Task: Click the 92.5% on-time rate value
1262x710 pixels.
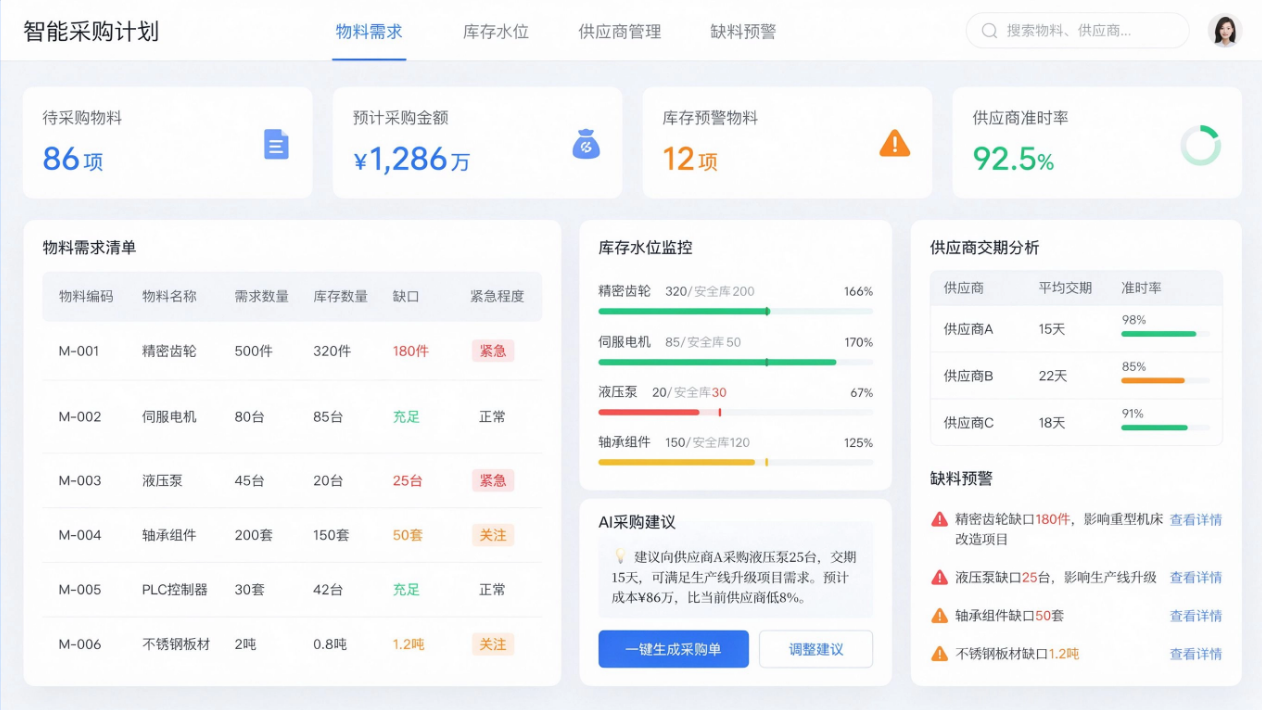Action: (1013, 158)
